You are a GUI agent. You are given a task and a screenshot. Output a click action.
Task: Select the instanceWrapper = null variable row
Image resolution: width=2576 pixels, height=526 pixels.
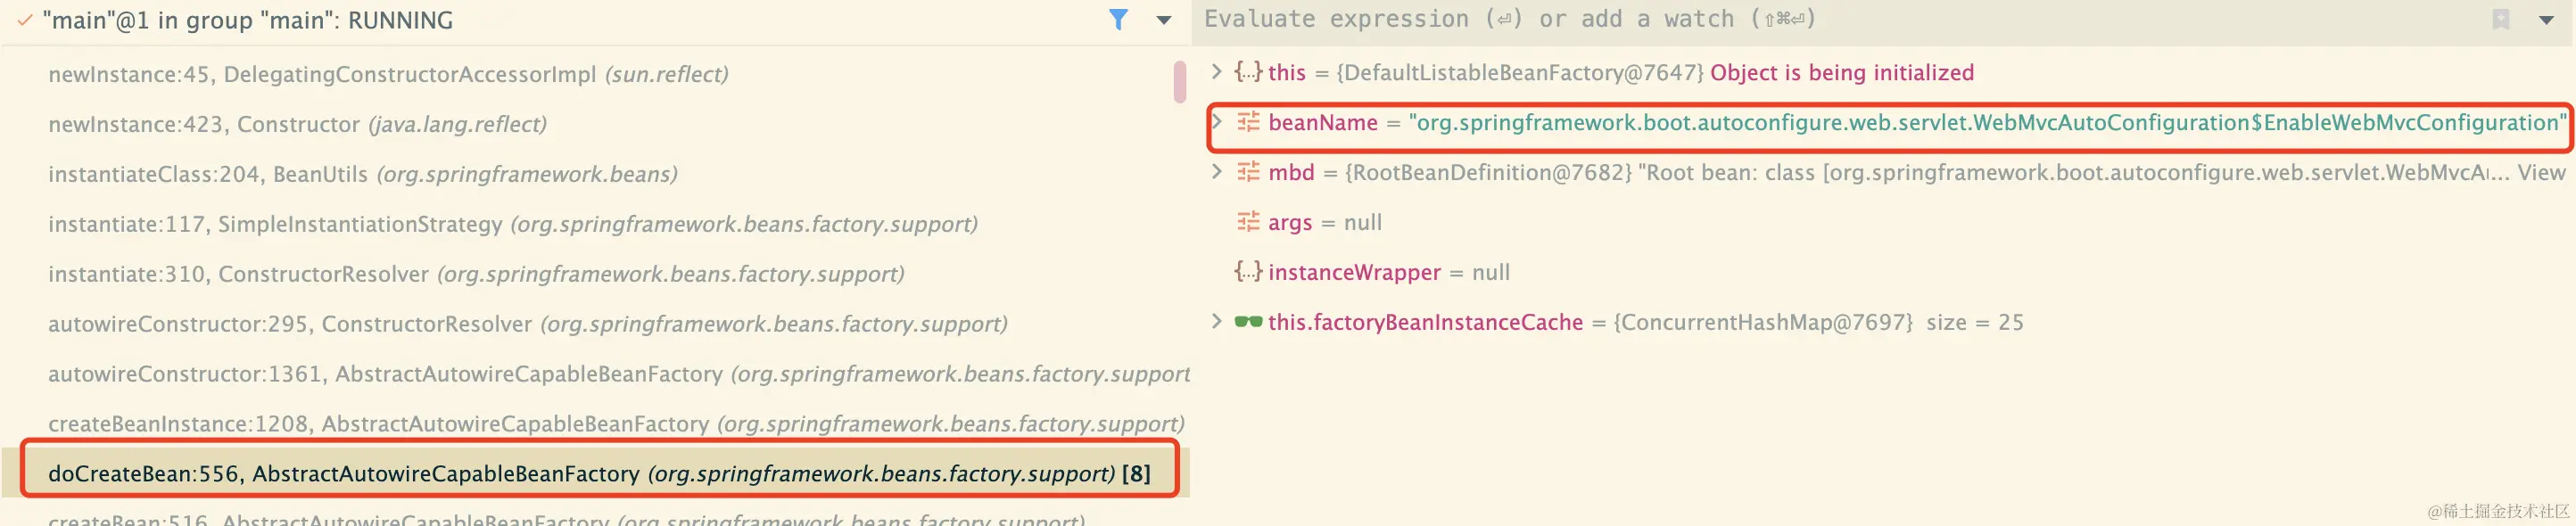(x=1372, y=272)
